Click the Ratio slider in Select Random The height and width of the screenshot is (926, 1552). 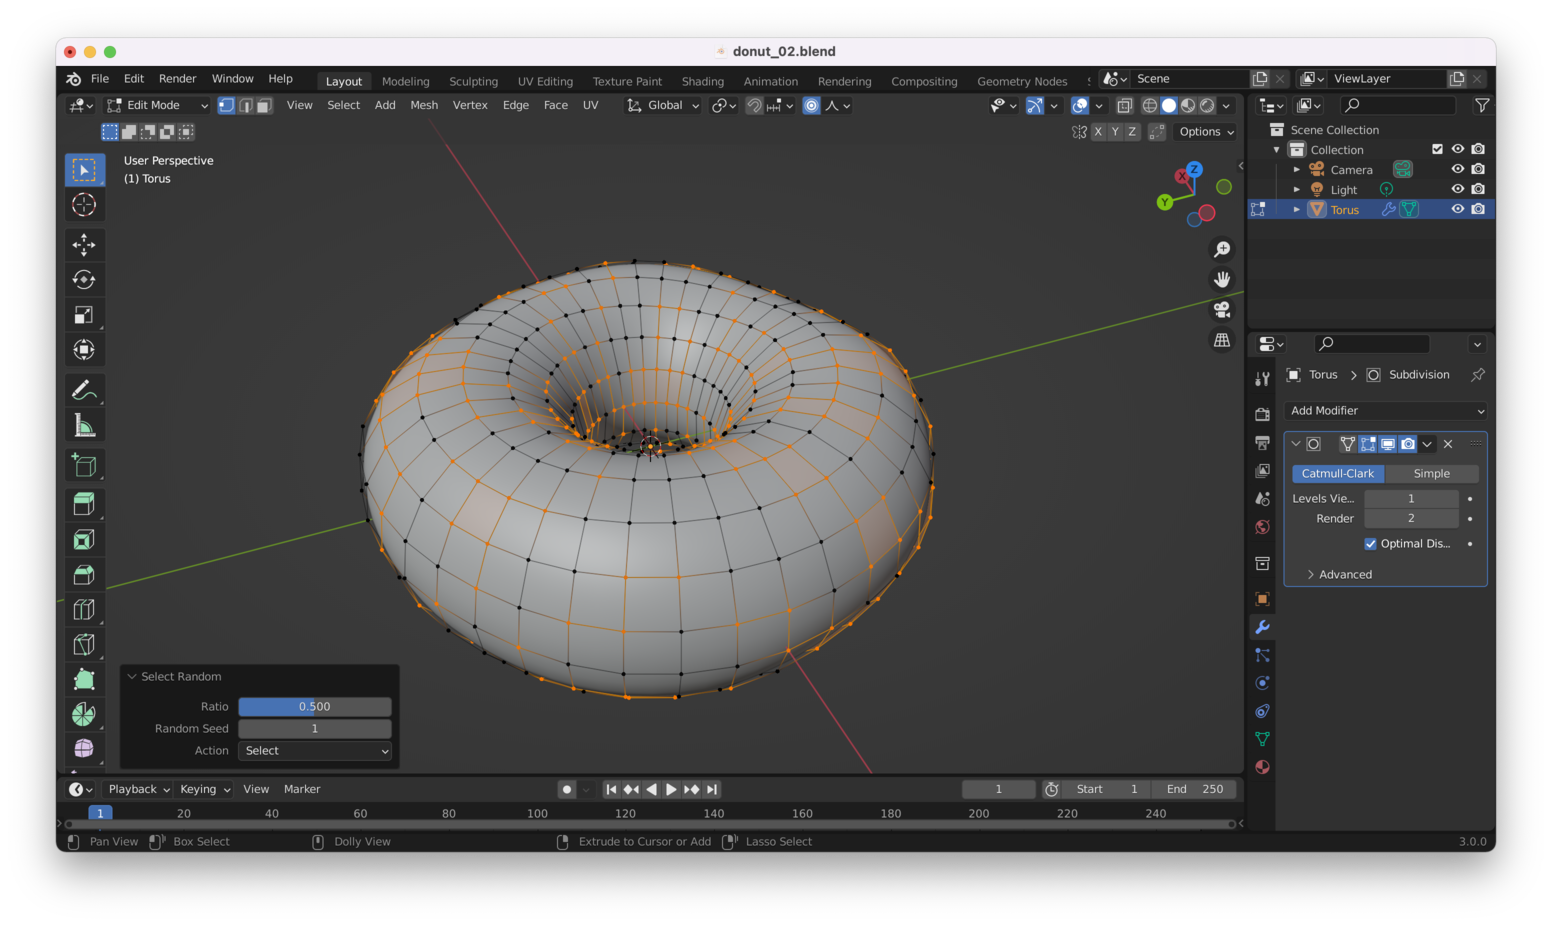coord(314,707)
